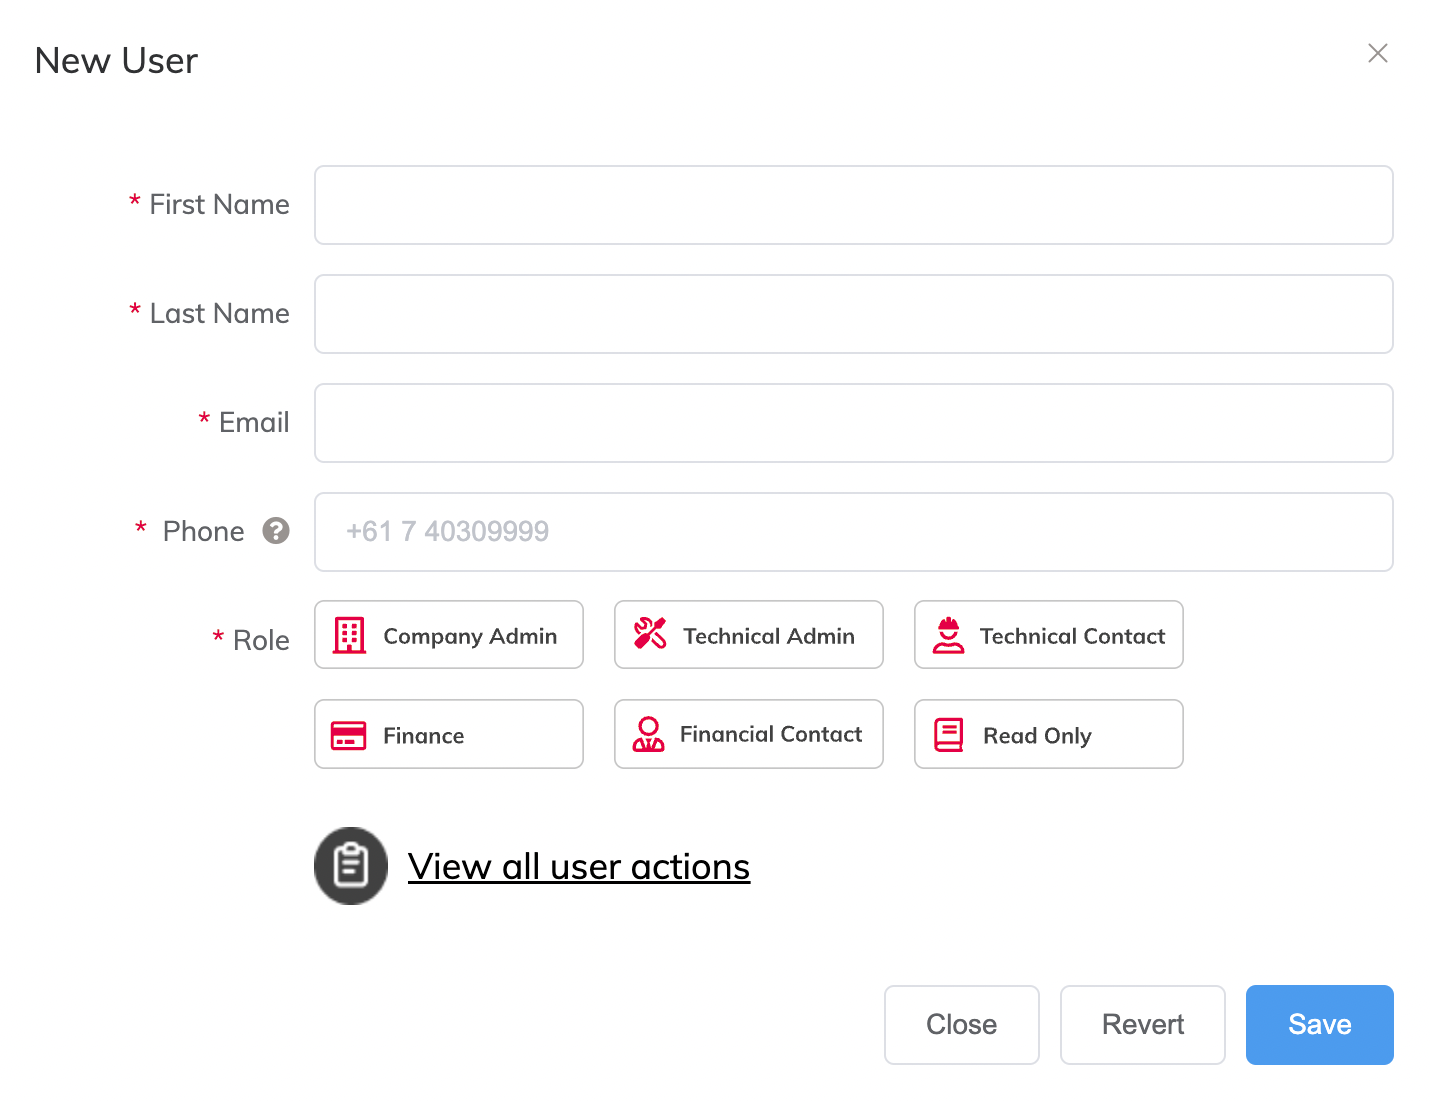
Task: Revert the form changes
Action: [1142, 1024]
